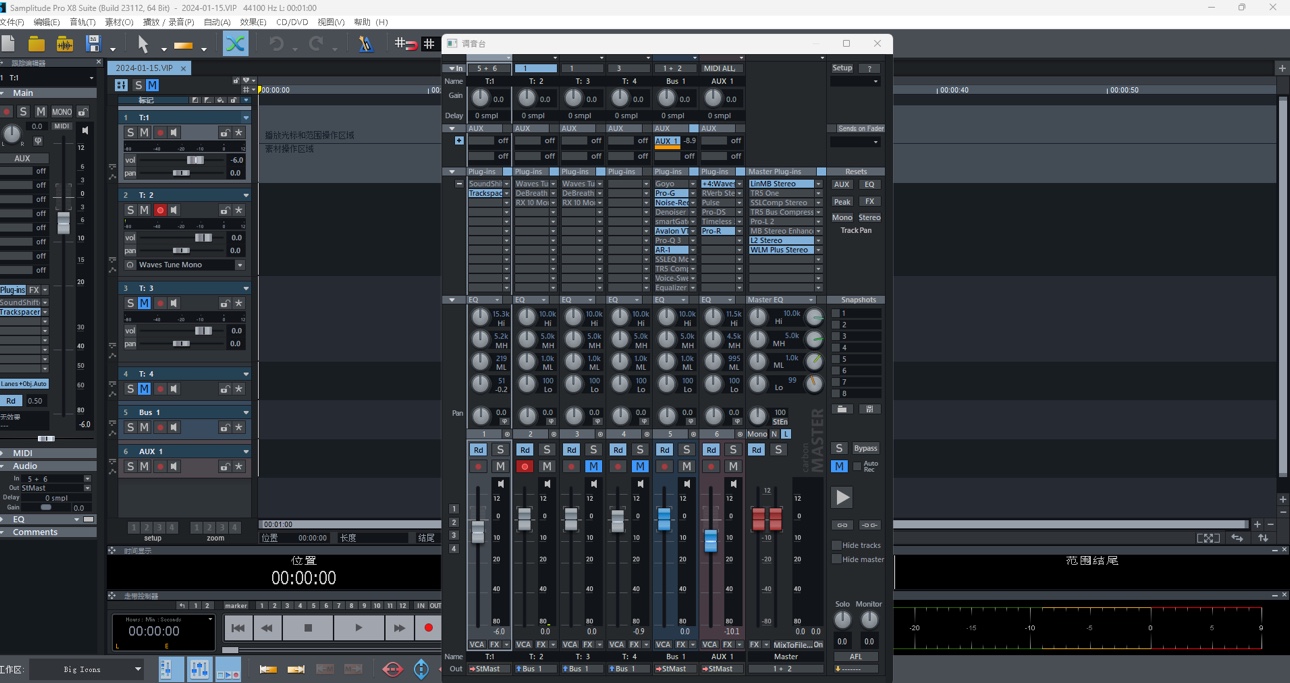Toggle global mute M in mixer master section
1290x683 pixels.
(839, 466)
